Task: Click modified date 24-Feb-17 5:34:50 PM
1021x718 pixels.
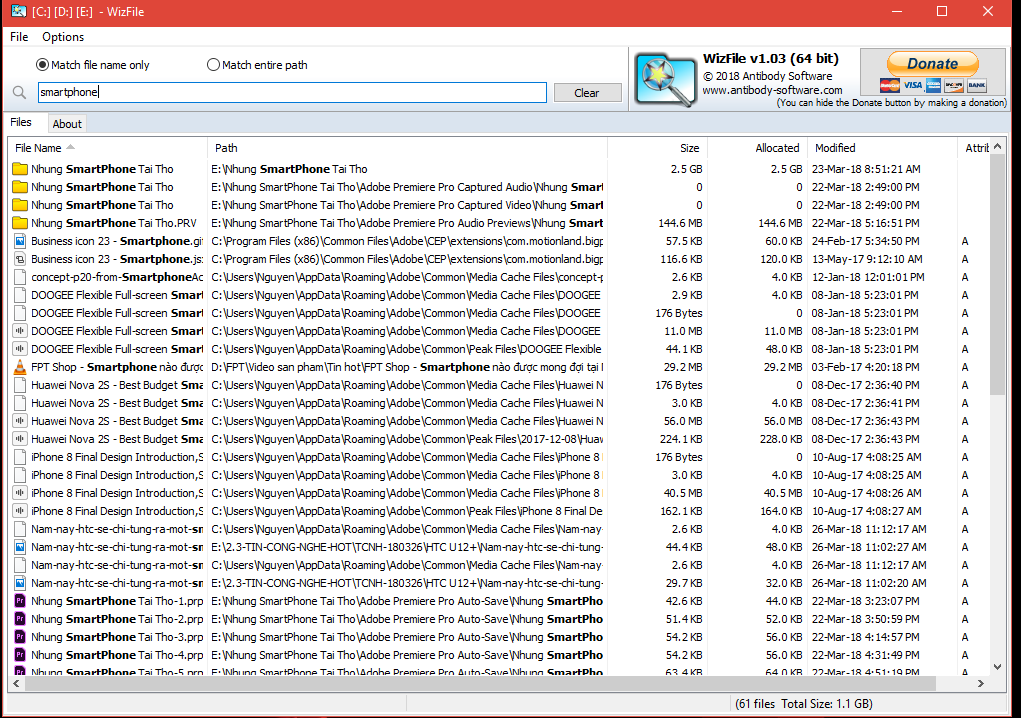Action: [x=865, y=241]
